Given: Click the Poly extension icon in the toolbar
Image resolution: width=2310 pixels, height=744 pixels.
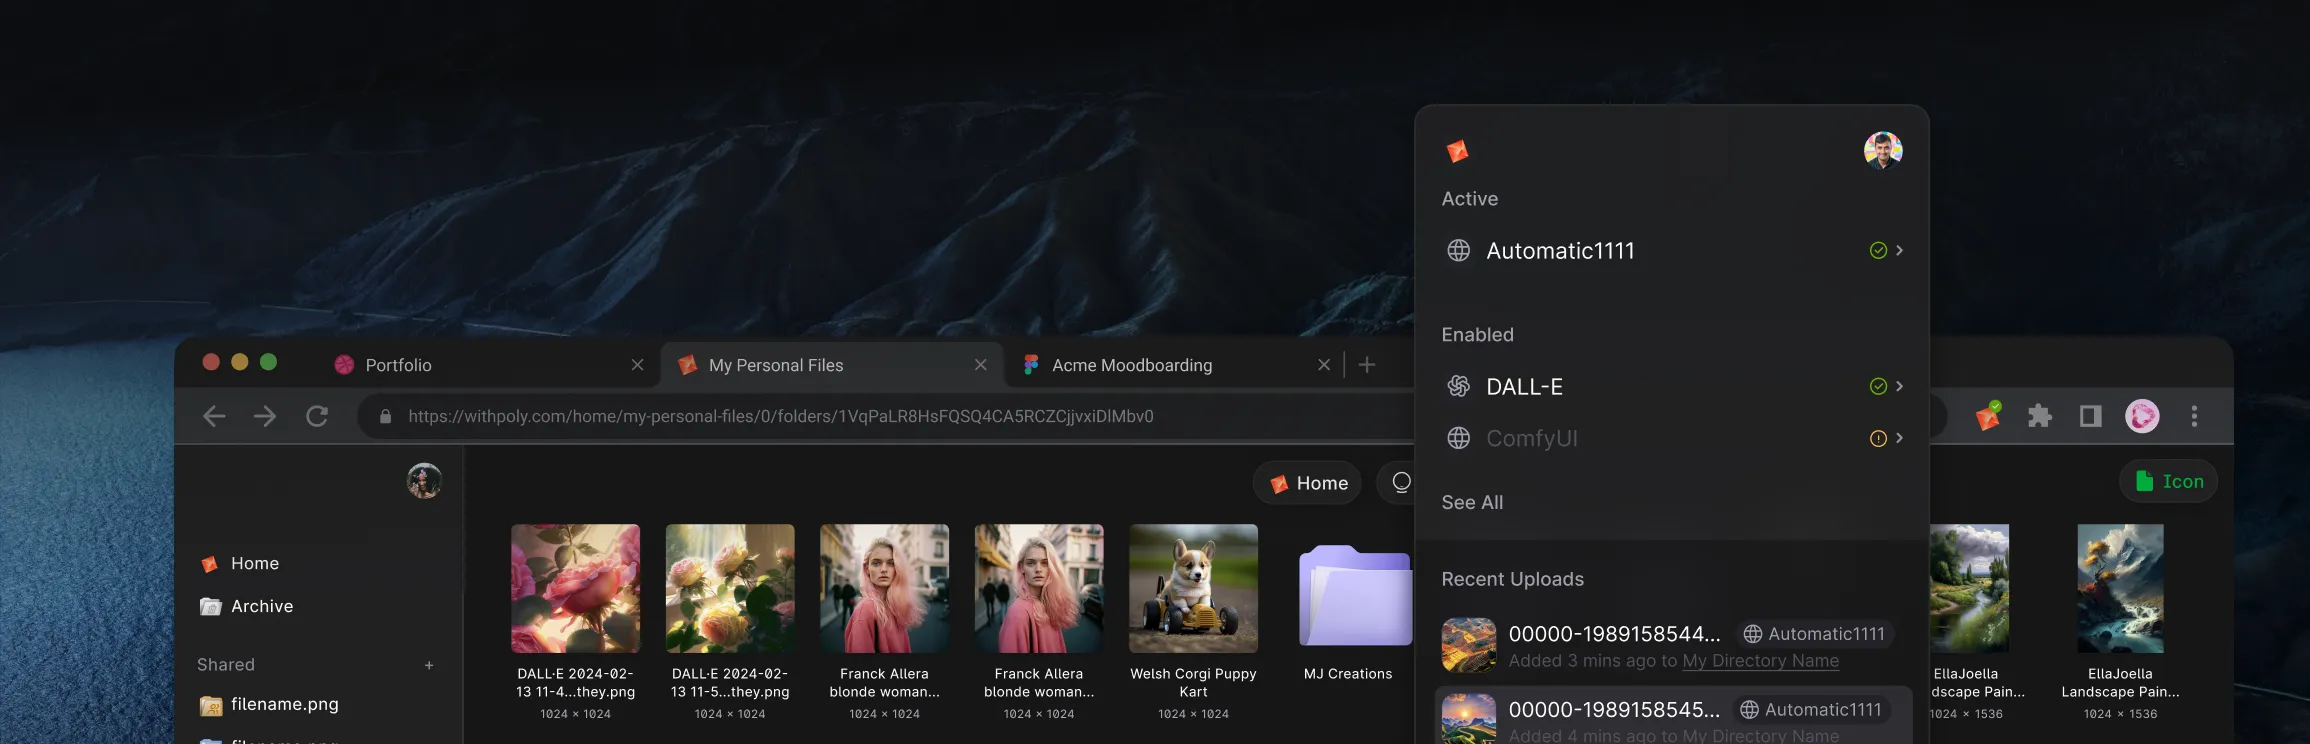Looking at the screenshot, I should tap(1988, 416).
